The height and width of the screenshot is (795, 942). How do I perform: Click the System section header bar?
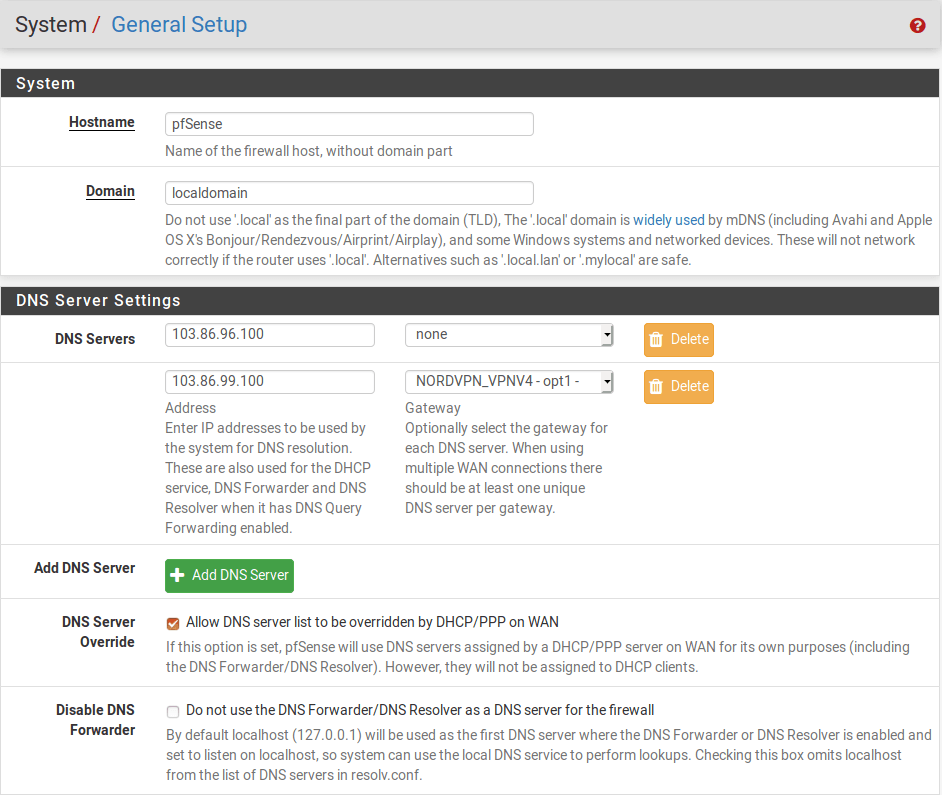coord(470,83)
